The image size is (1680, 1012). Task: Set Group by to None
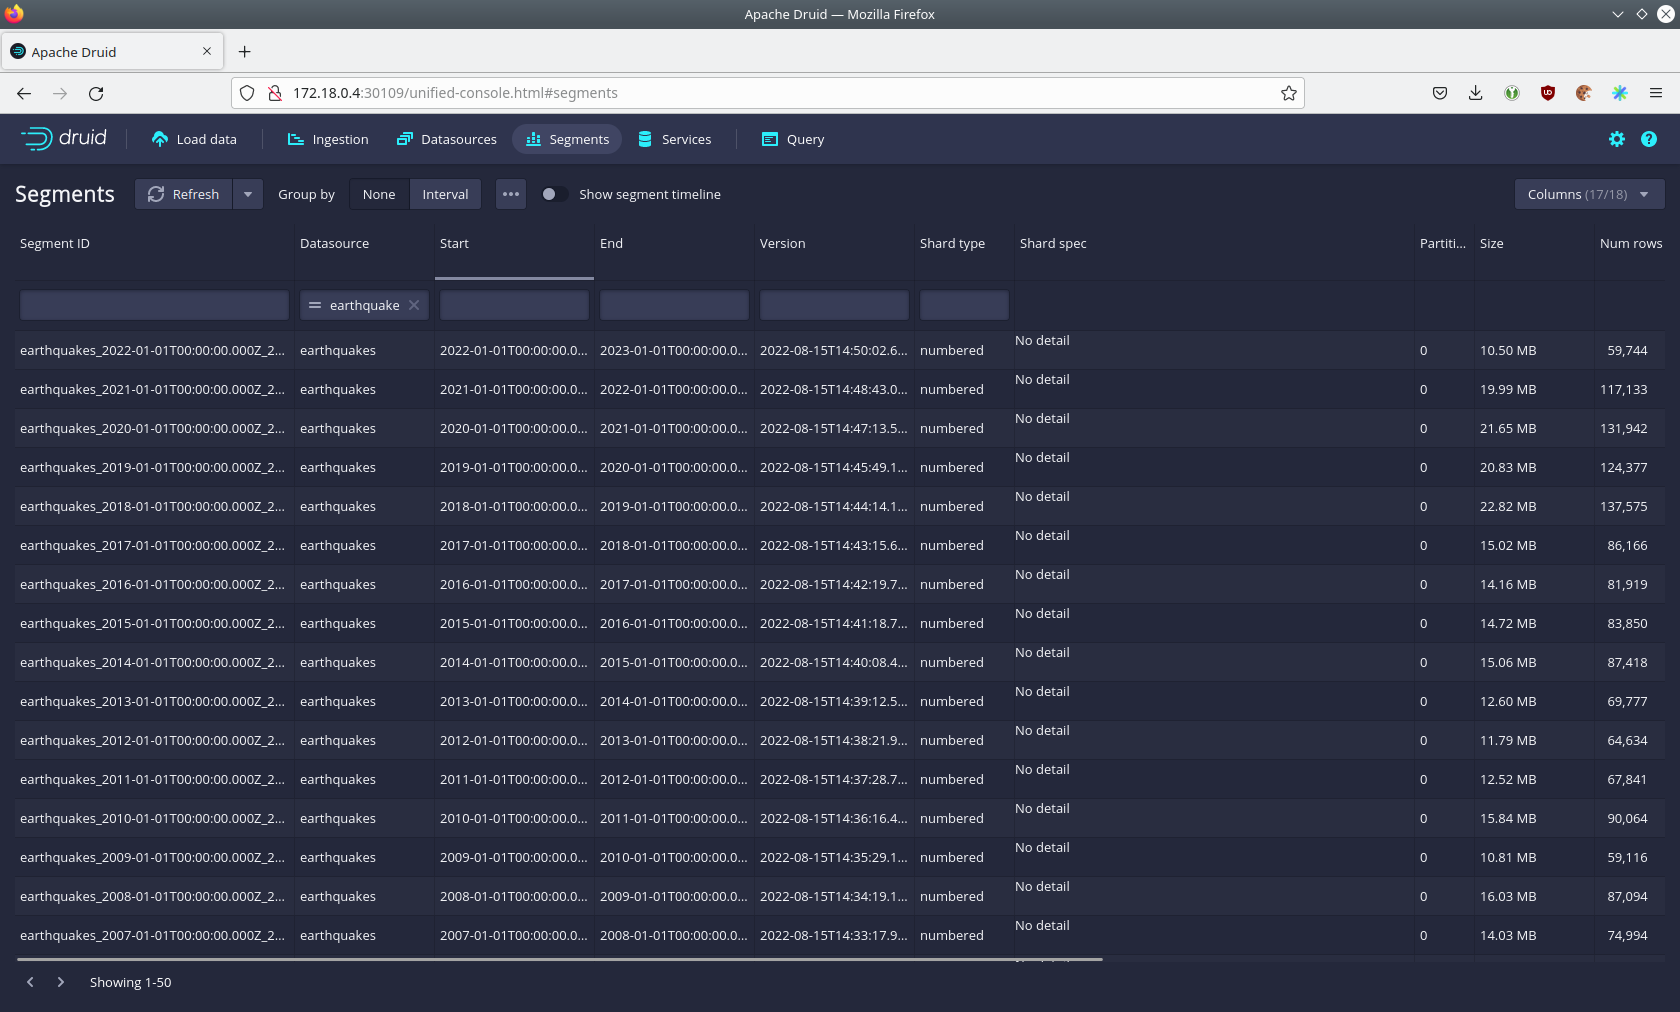[x=379, y=194]
